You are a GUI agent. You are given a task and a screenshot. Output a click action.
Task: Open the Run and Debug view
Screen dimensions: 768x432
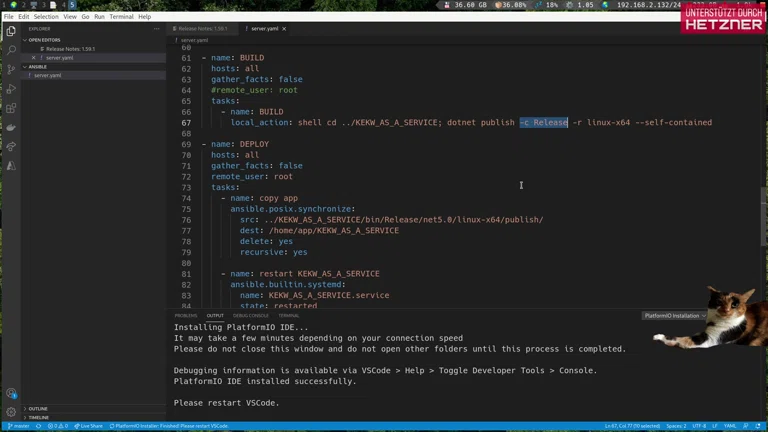pos(11,89)
